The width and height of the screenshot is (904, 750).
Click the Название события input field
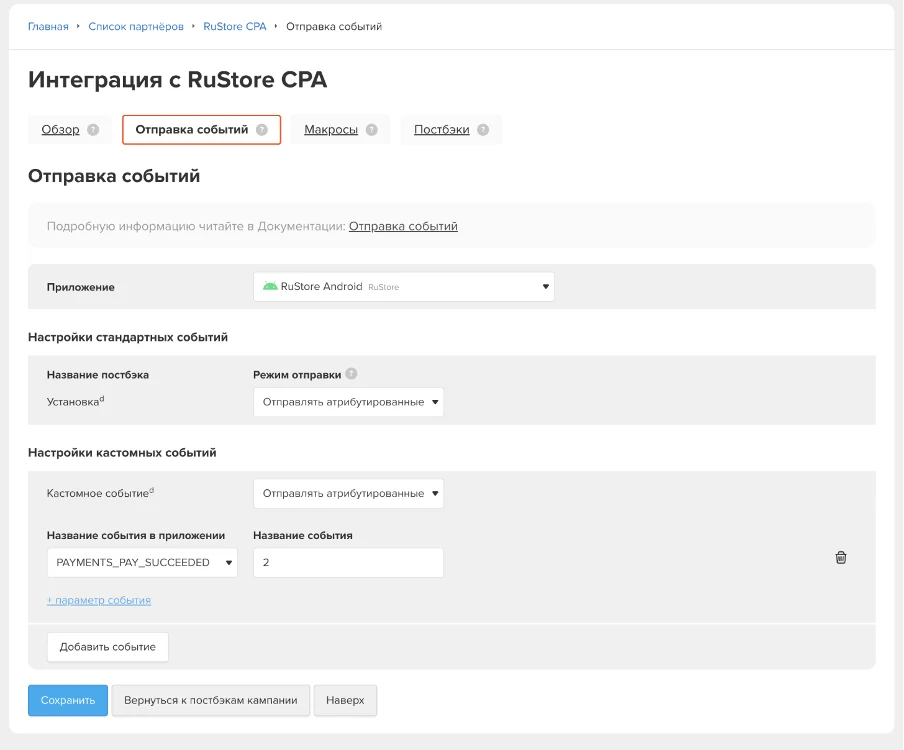pos(348,562)
